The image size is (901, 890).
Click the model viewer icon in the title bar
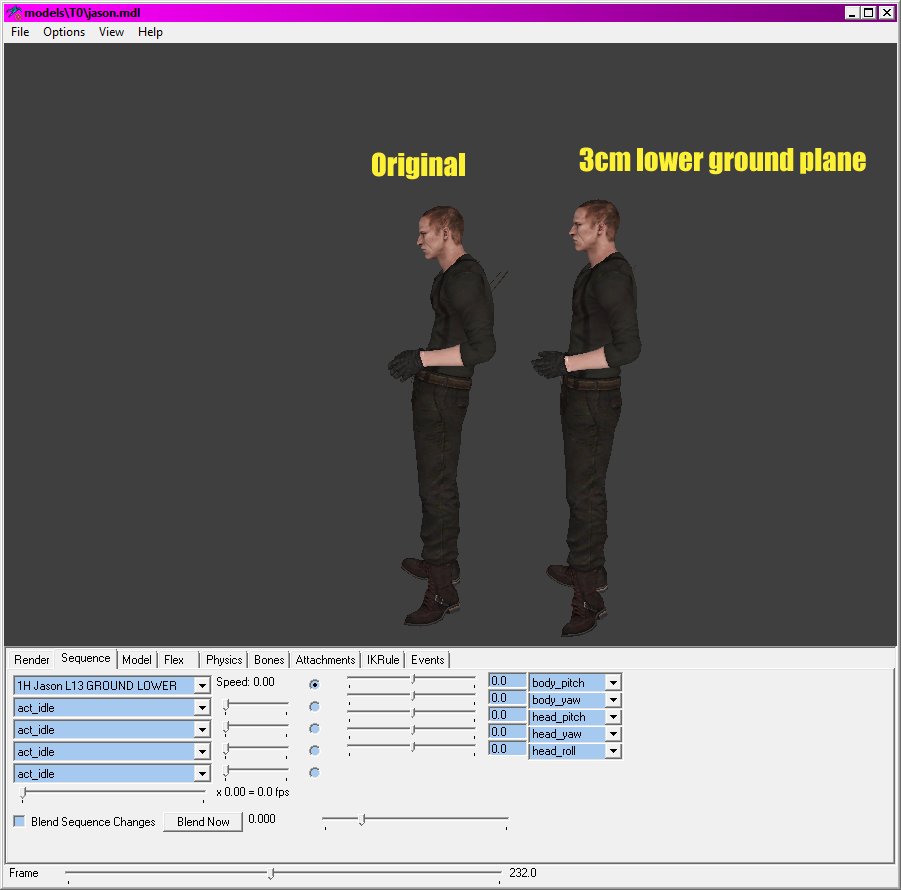coord(13,13)
